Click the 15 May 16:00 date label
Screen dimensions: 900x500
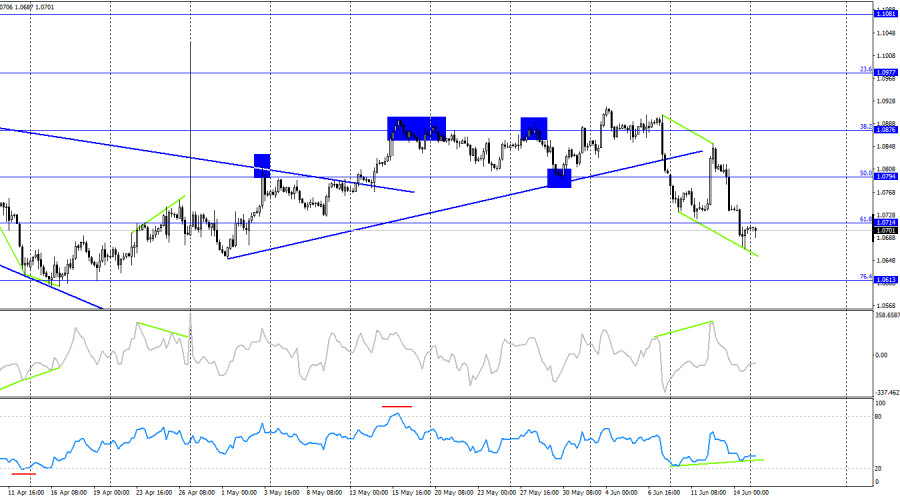coord(411,493)
